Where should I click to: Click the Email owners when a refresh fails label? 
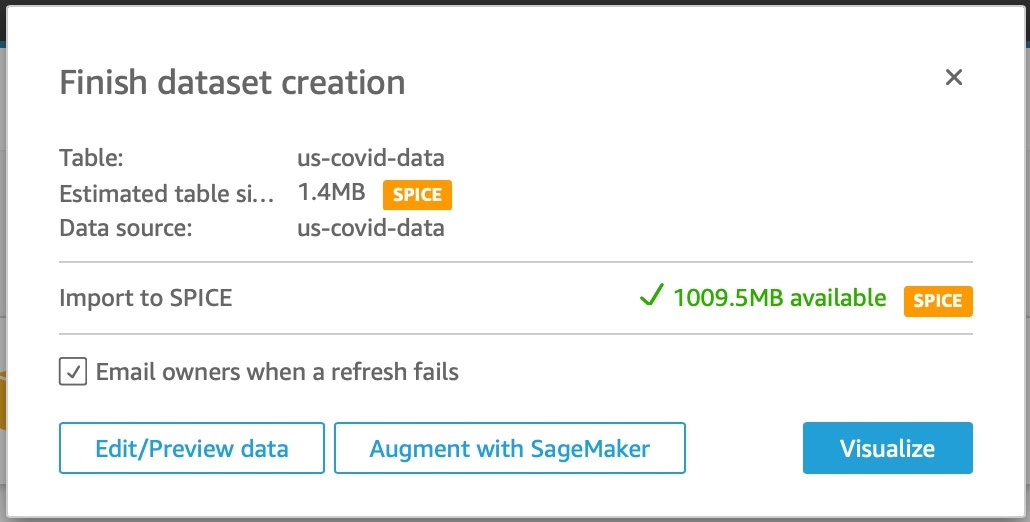coord(277,372)
